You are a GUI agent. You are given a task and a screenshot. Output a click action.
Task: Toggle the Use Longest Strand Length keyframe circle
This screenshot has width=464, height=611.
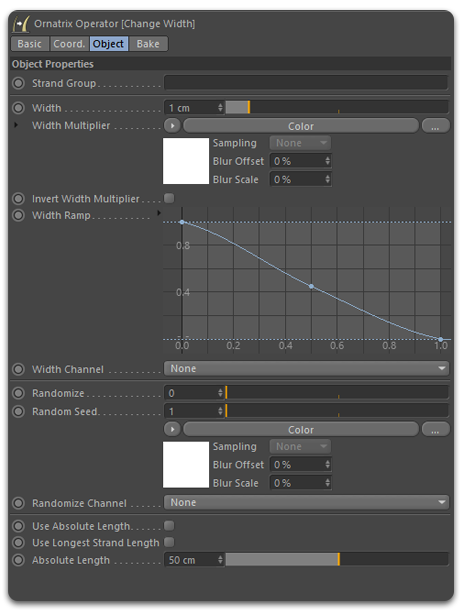pos(18,542)
